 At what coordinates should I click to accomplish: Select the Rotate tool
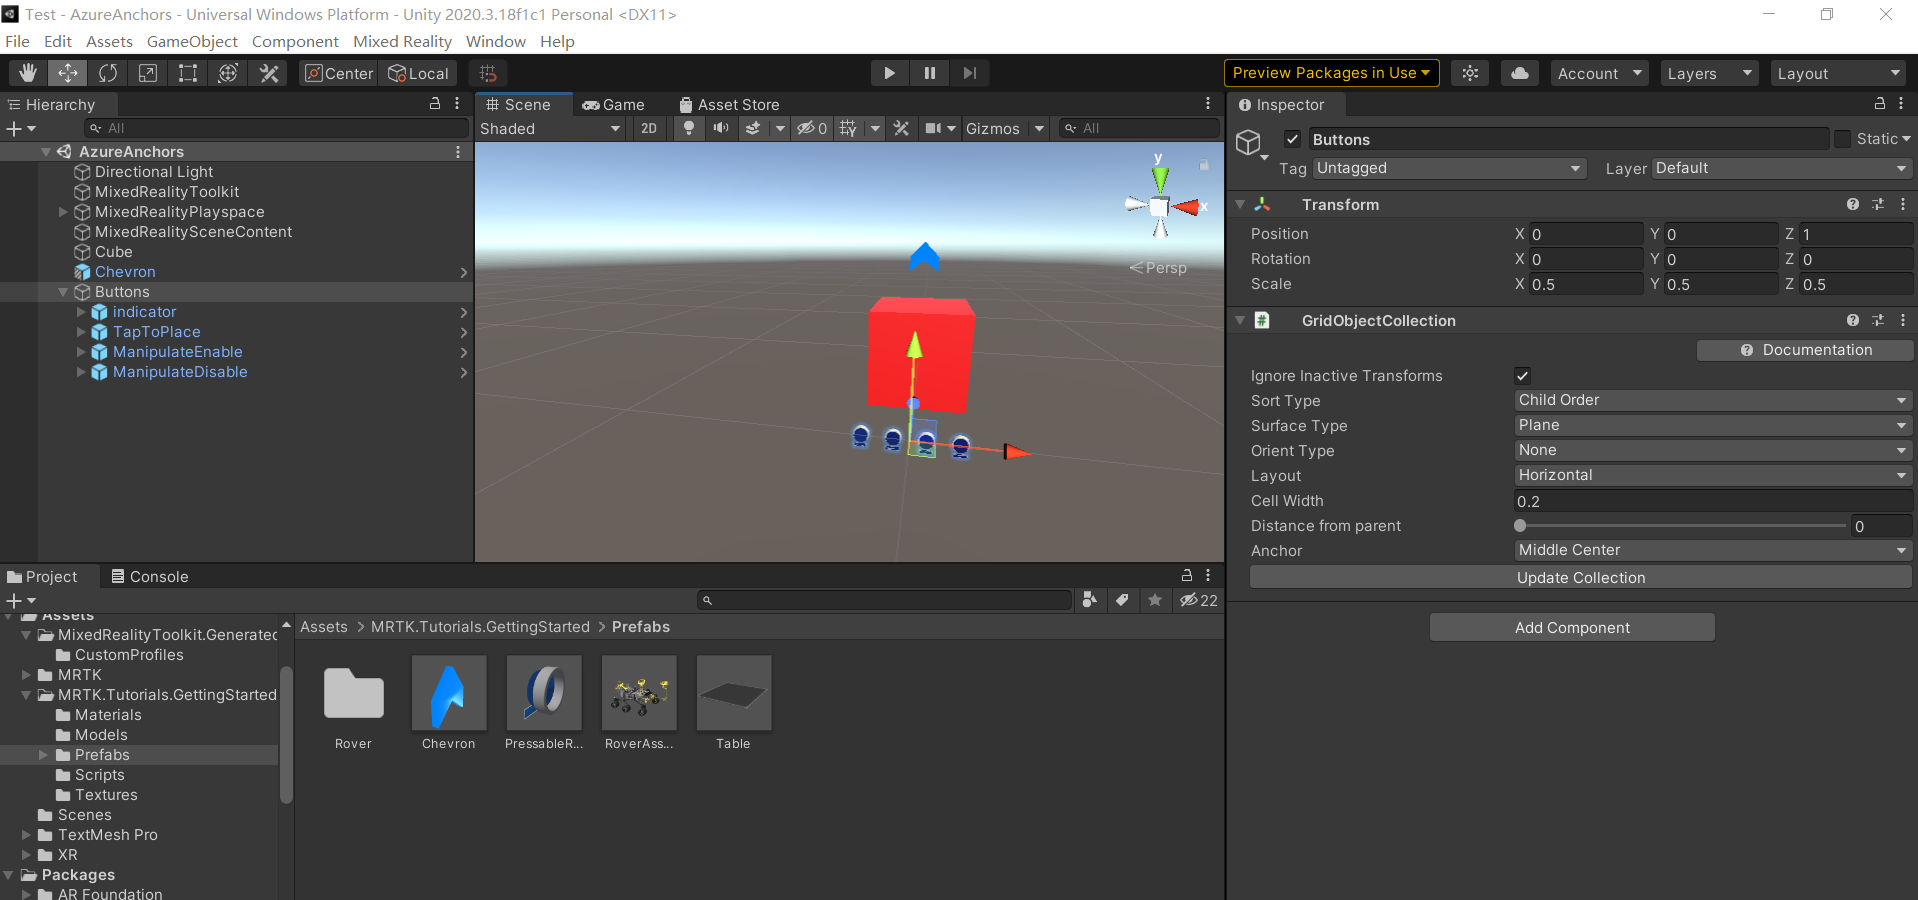(107, 73)
